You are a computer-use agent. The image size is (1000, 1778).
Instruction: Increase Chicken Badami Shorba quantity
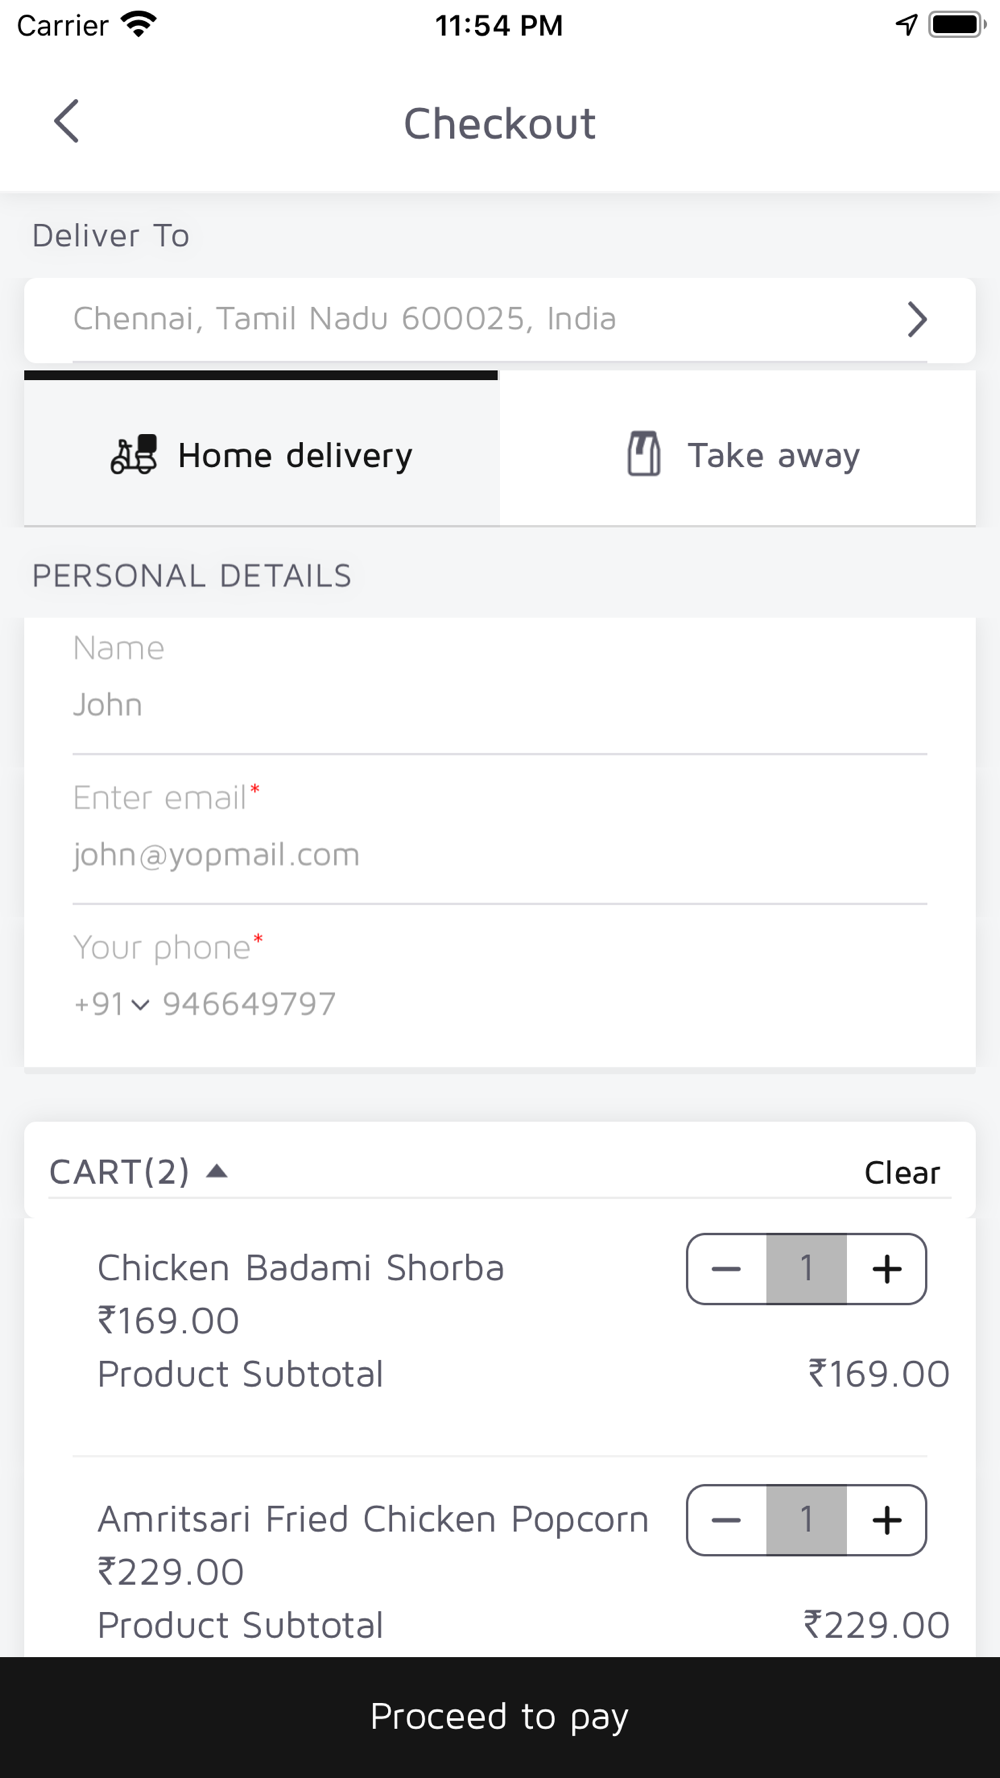(x=887, y=1269)
